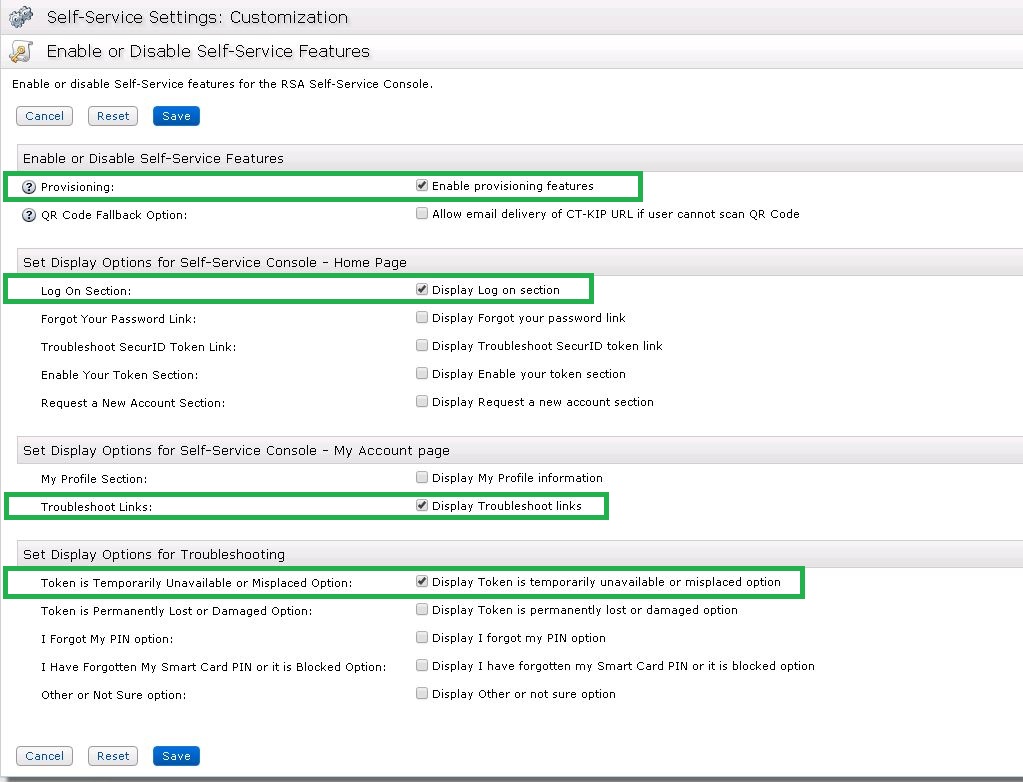Check Display I forgot my PIN option
This screenshot has width=1023, height=782.
pyautogui.click(x=422, y=637)
